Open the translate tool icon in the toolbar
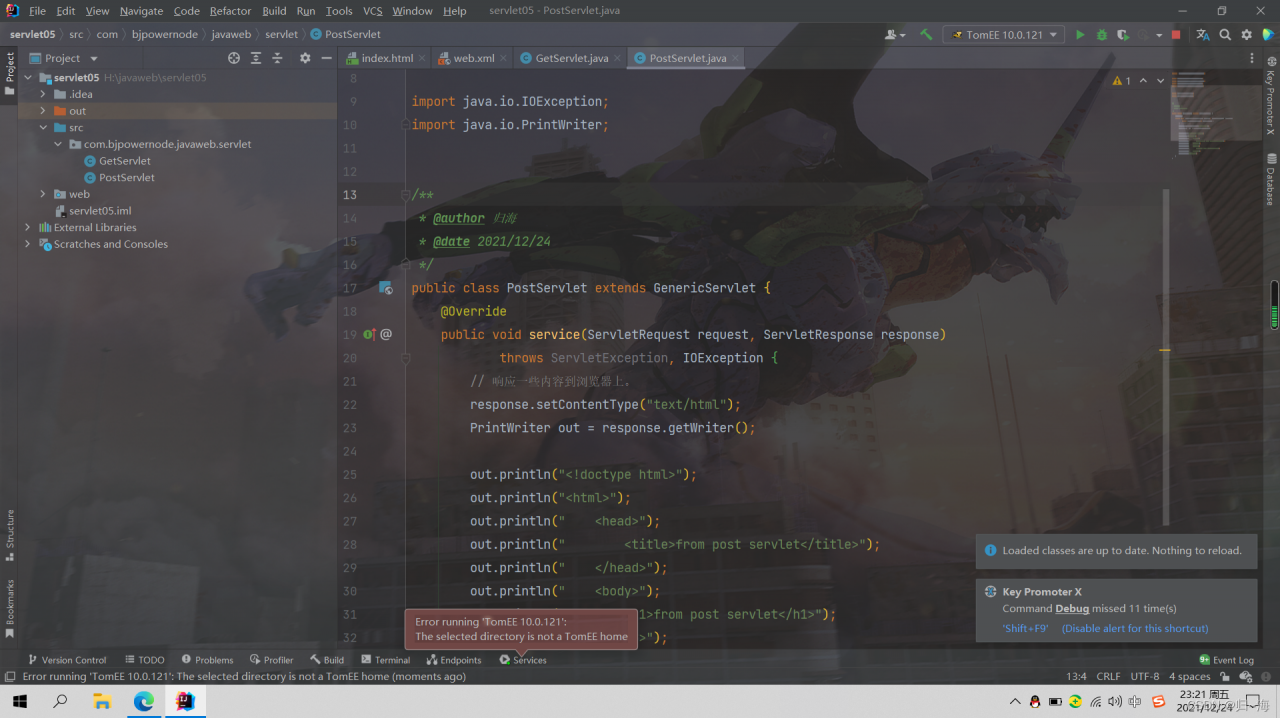The image size is (1280, 718). [x=1202, y=35]
